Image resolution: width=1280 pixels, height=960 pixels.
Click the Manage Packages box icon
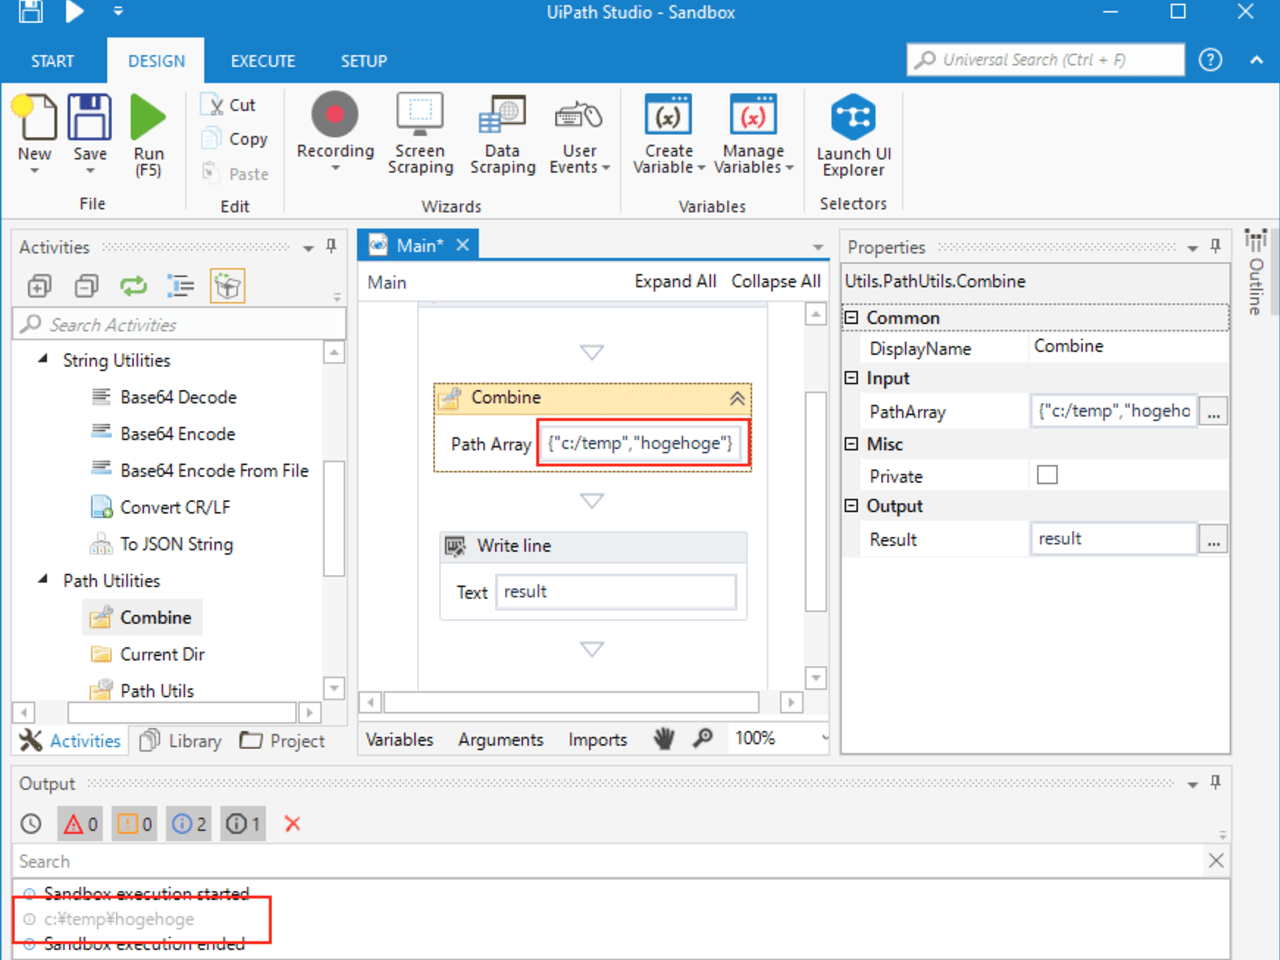pyautogui.click(x=227, y=286)
